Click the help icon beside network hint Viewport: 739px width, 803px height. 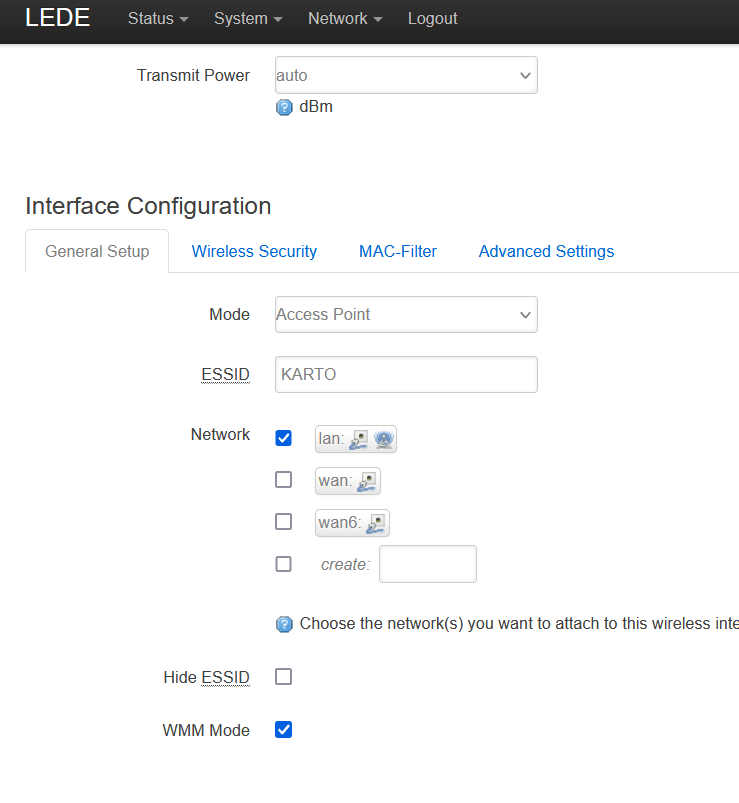click(284, 624)
